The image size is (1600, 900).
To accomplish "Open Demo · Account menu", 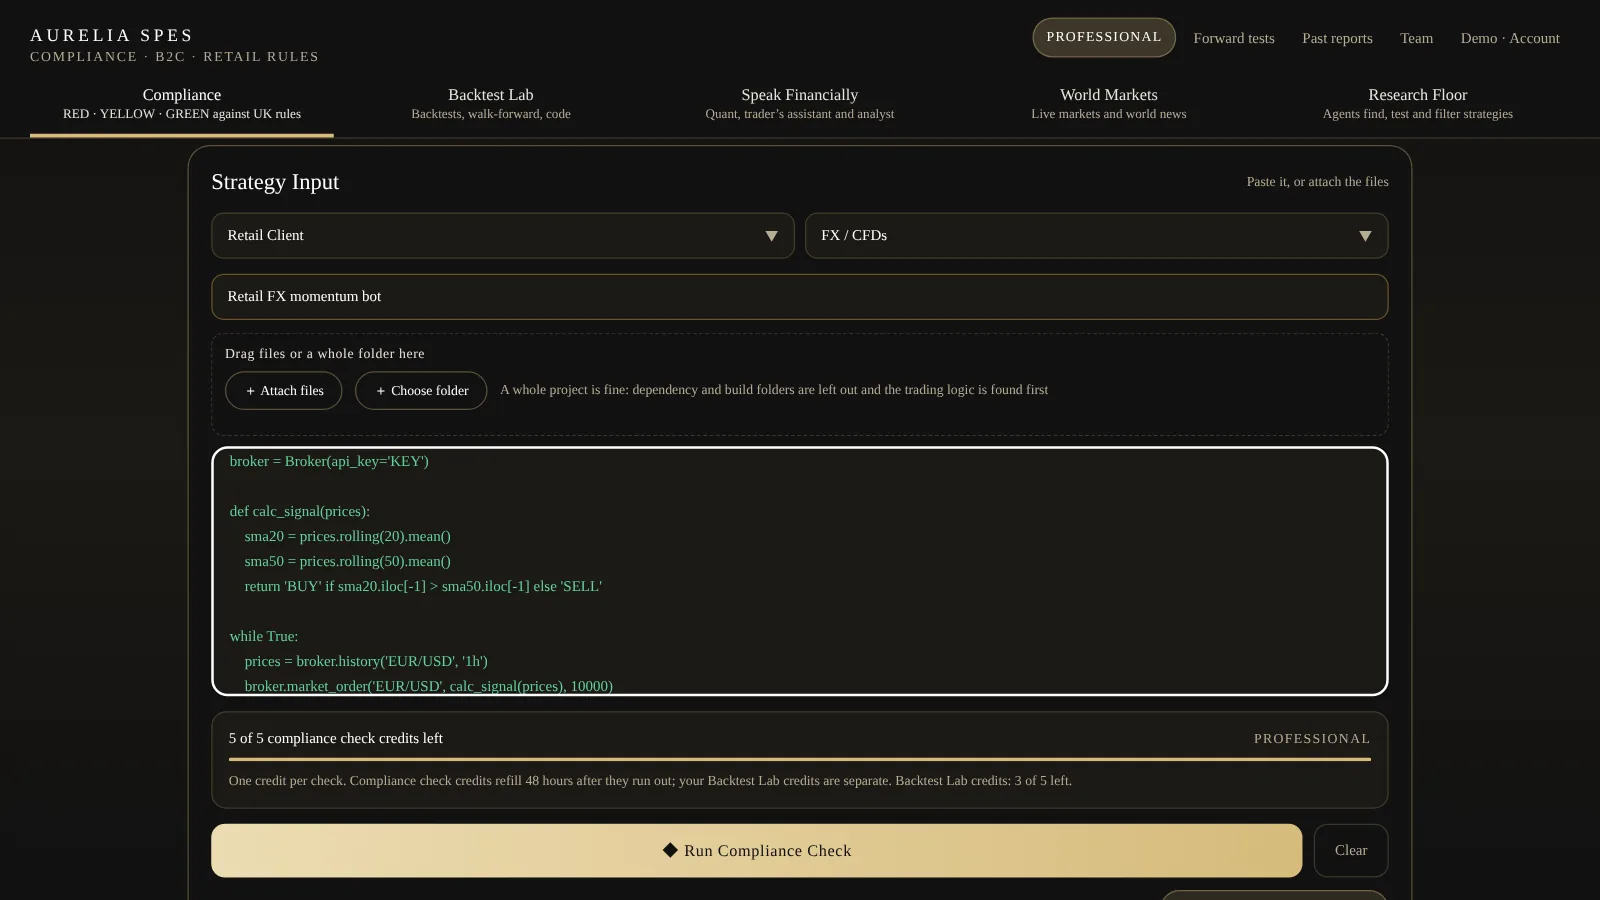I will [x=1510, y=38].
